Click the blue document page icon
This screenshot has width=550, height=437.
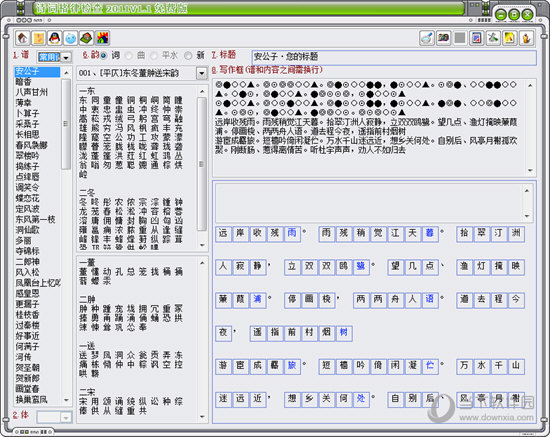click(476, 38)
